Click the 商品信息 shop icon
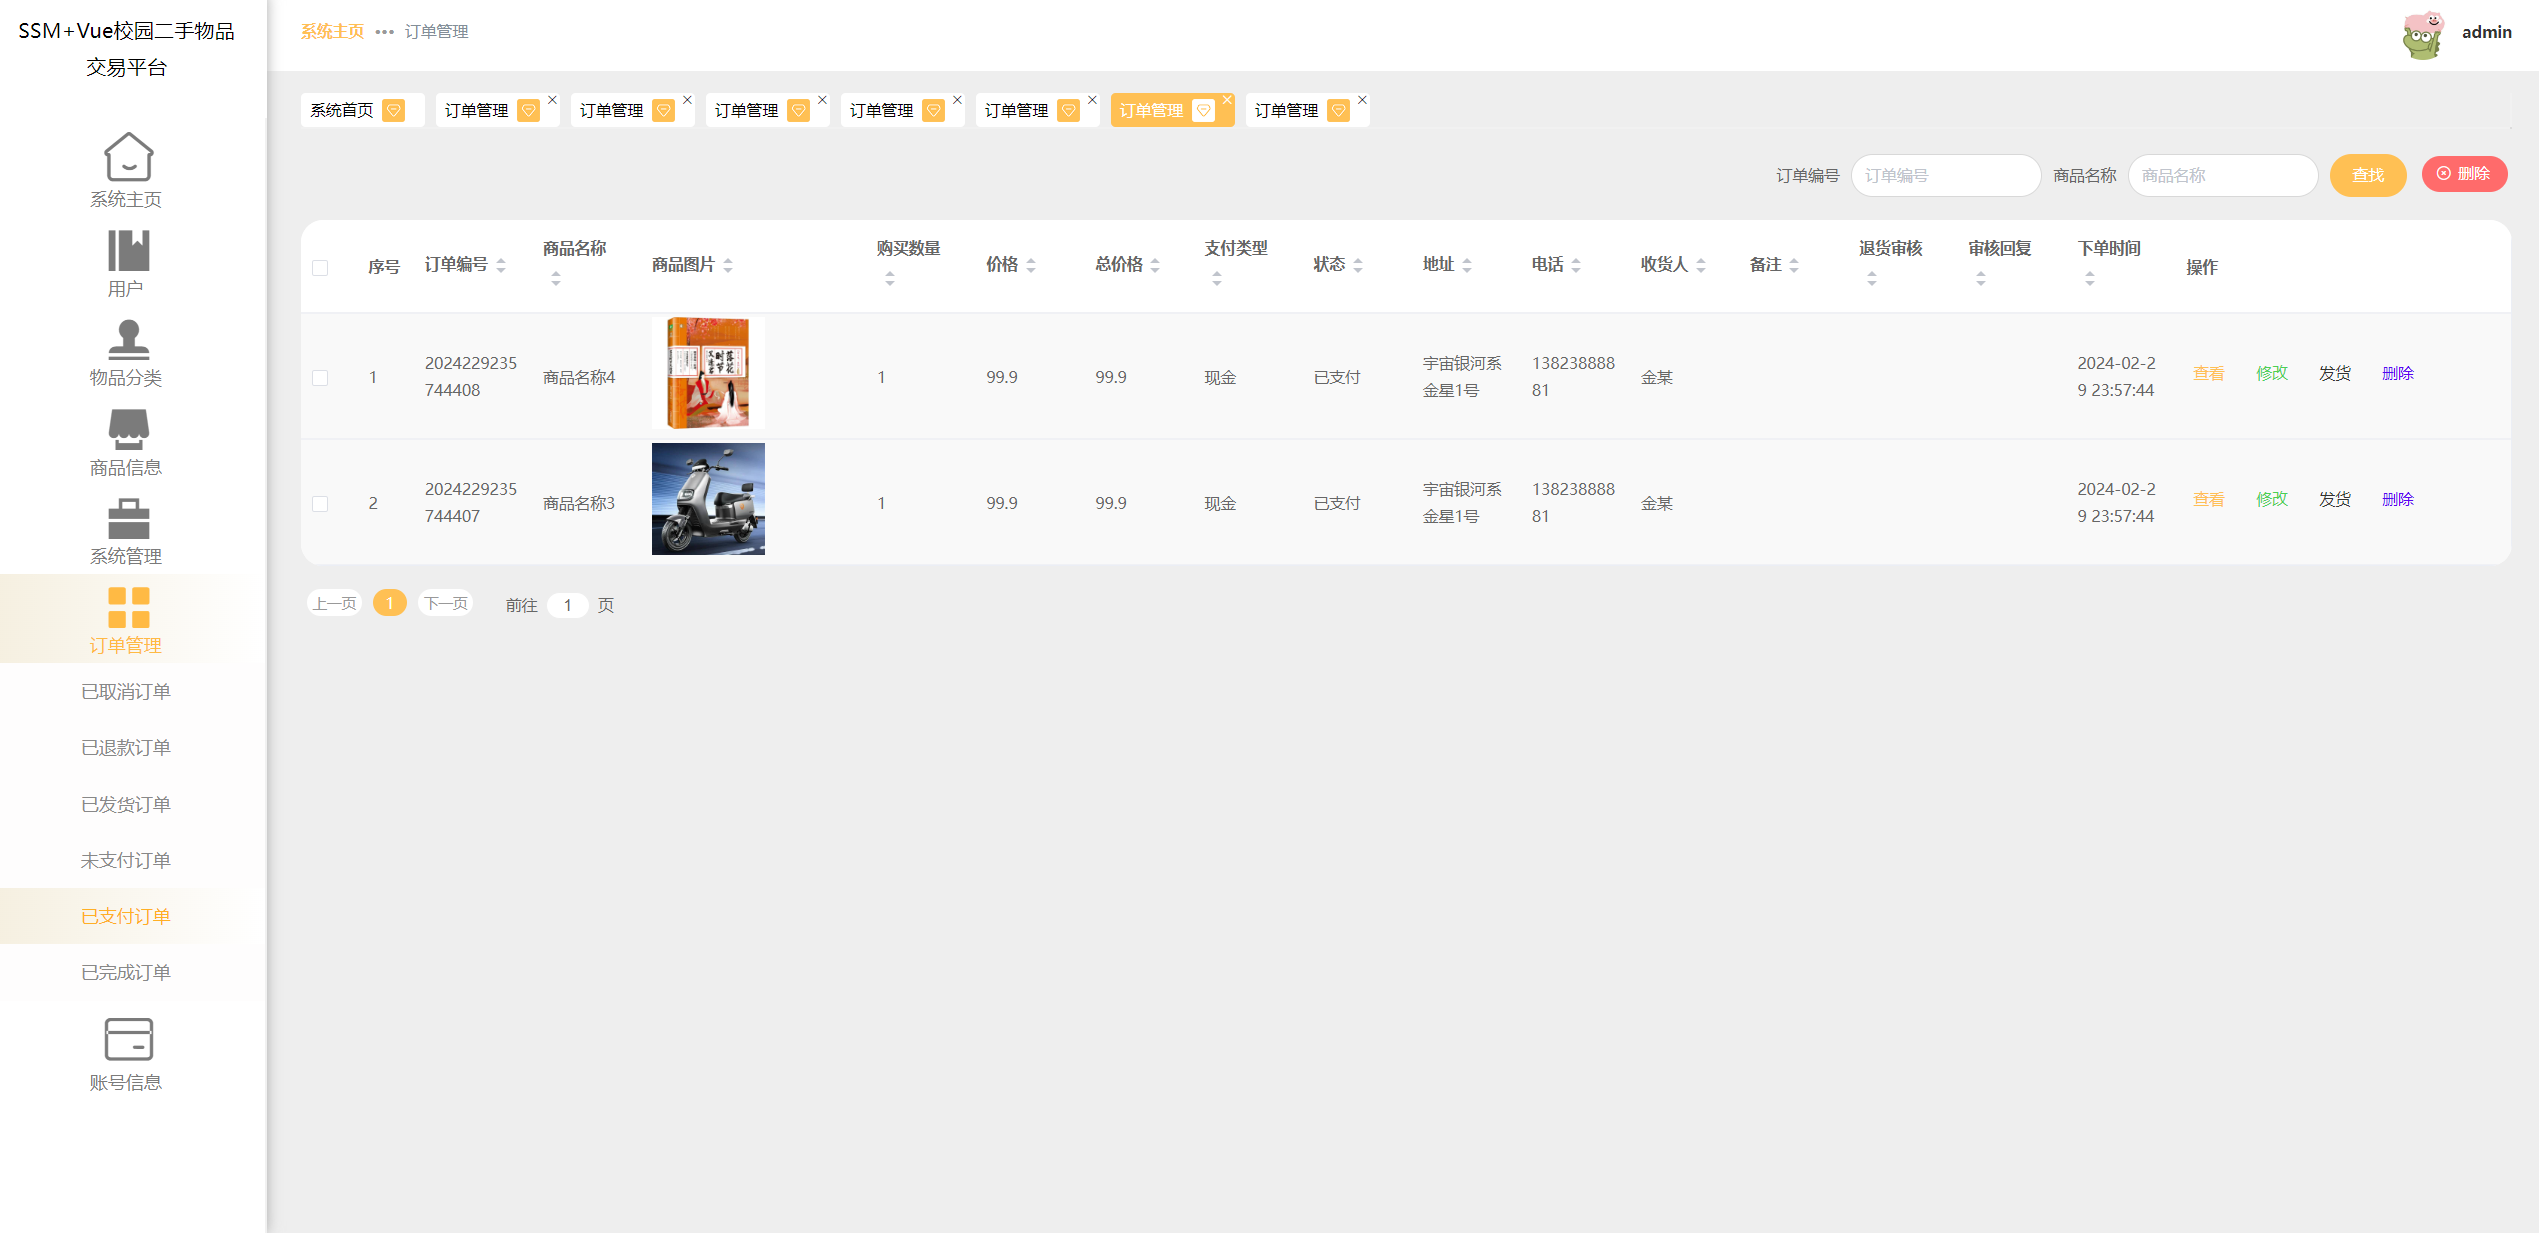The width and height of the screenshot is (2539, 1233). 128,430
